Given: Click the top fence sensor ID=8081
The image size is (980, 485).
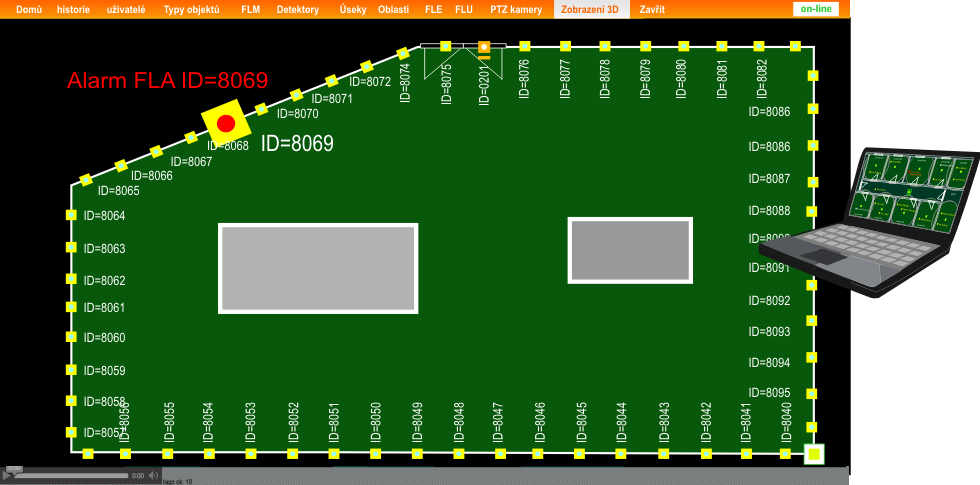Looking at the screenshot, I should [x=722, y=46].
